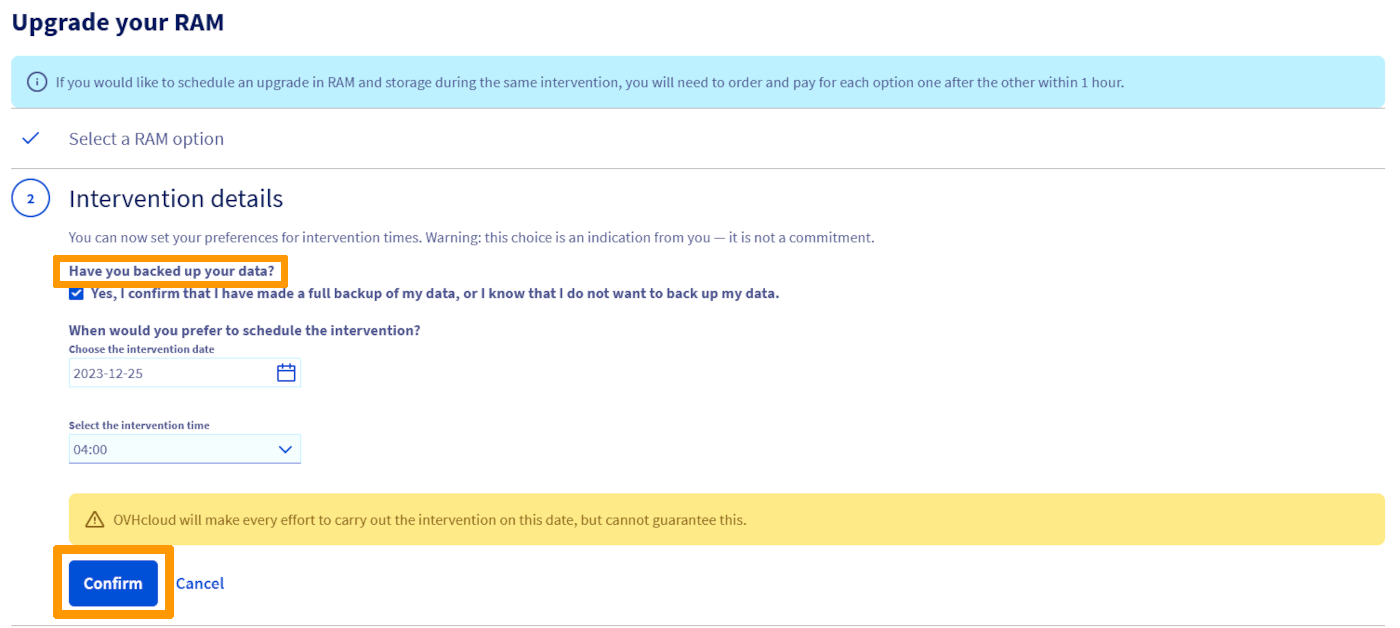This screenshot has width=1400, height=628.
Task: Click the step 2 circle icon
Action: click(30, 199)
